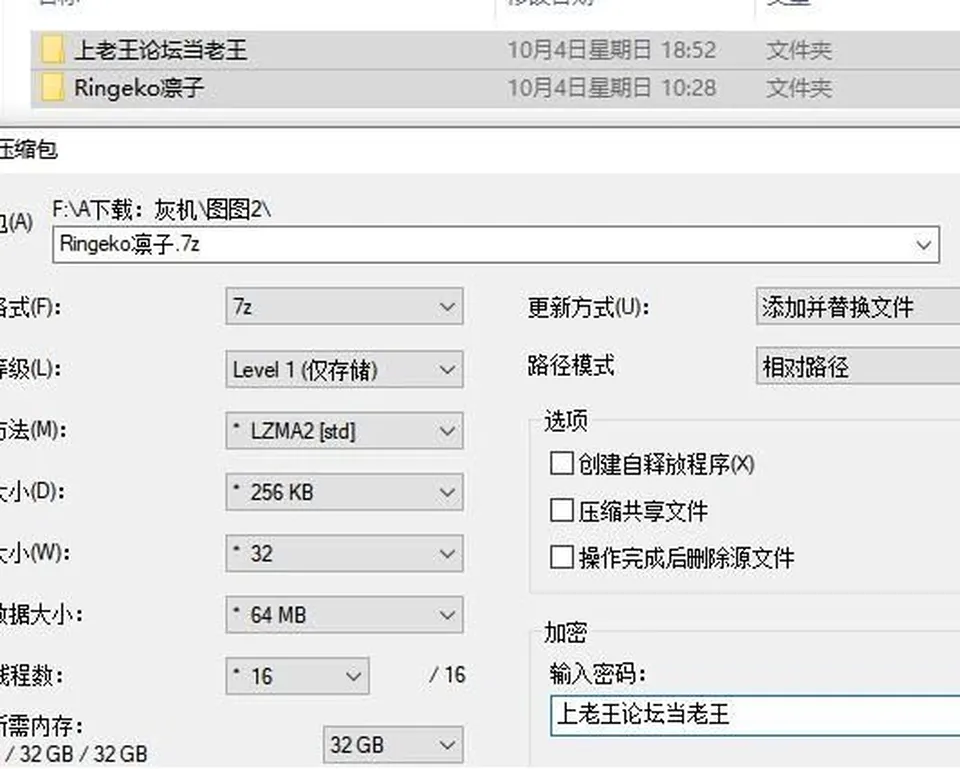Open the LZMA2 [std] method dropdown
The image size is (960, 769).
344,430
